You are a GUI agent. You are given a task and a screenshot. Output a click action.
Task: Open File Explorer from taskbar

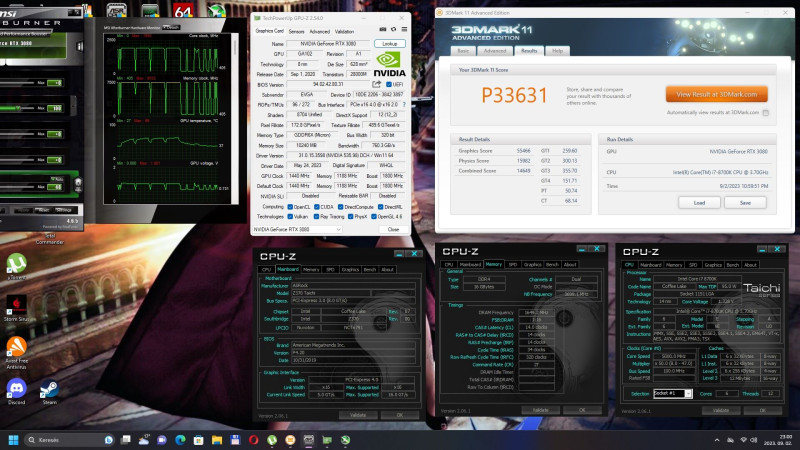click(217, 440)
